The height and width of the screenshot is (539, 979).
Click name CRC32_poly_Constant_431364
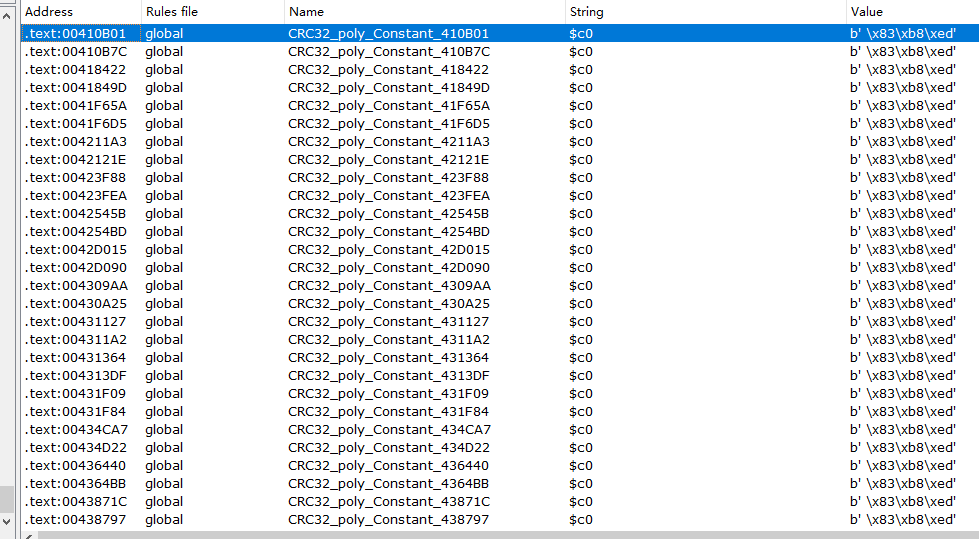(389, 358)
